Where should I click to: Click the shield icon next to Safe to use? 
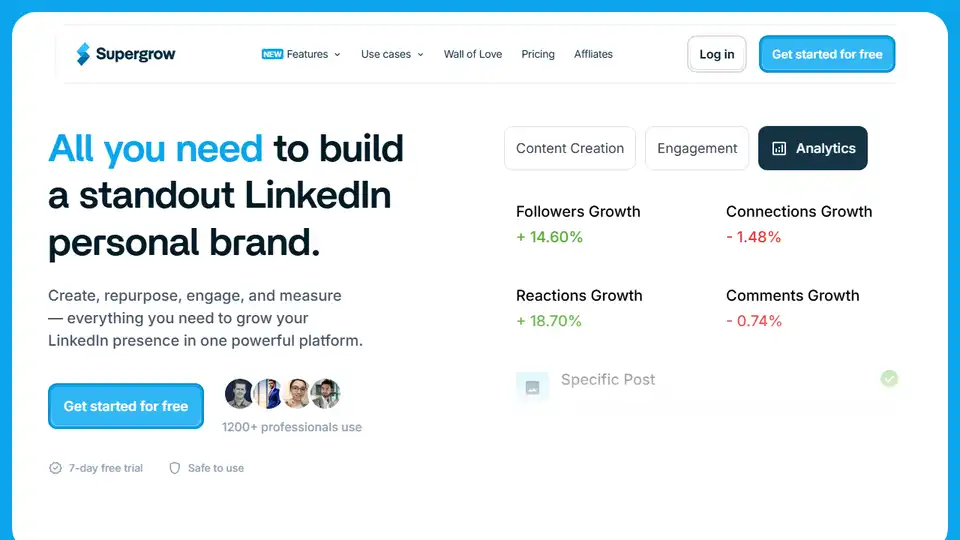tap(174, 468)
